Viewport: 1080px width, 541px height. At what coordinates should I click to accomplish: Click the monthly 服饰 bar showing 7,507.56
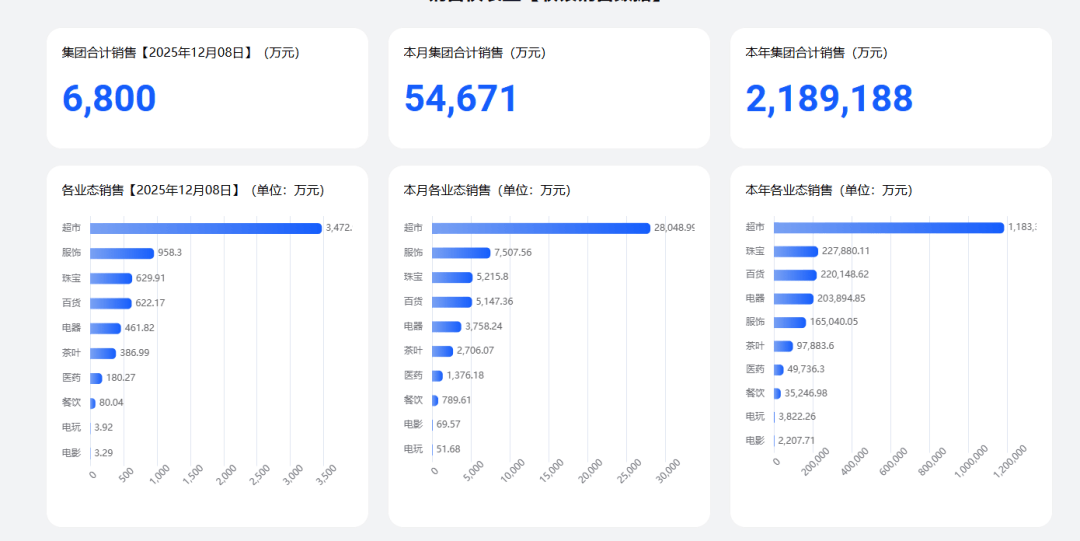point(461,253)
